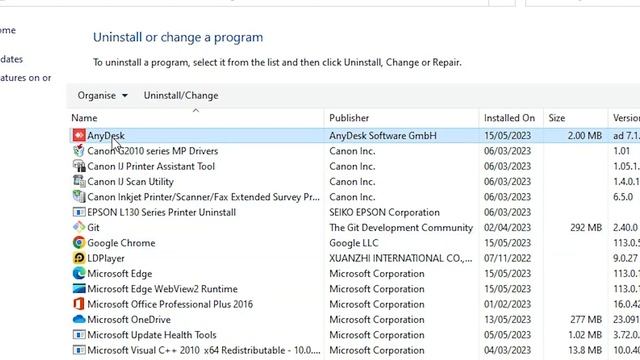Click the 13.8 MB size value
Viewport: 640px width, 360px height.
(x=584, y=350)
